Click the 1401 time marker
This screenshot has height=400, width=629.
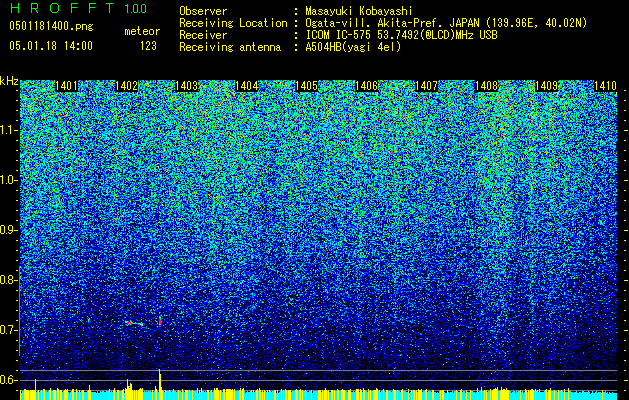66,86
